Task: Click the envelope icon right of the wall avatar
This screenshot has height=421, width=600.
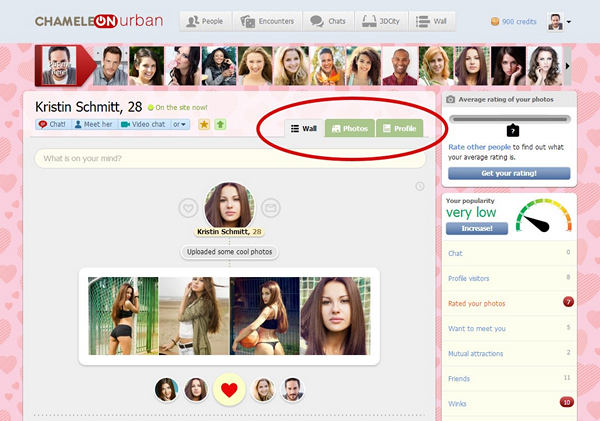Action: pyautogui.click(x=271, y=208)
